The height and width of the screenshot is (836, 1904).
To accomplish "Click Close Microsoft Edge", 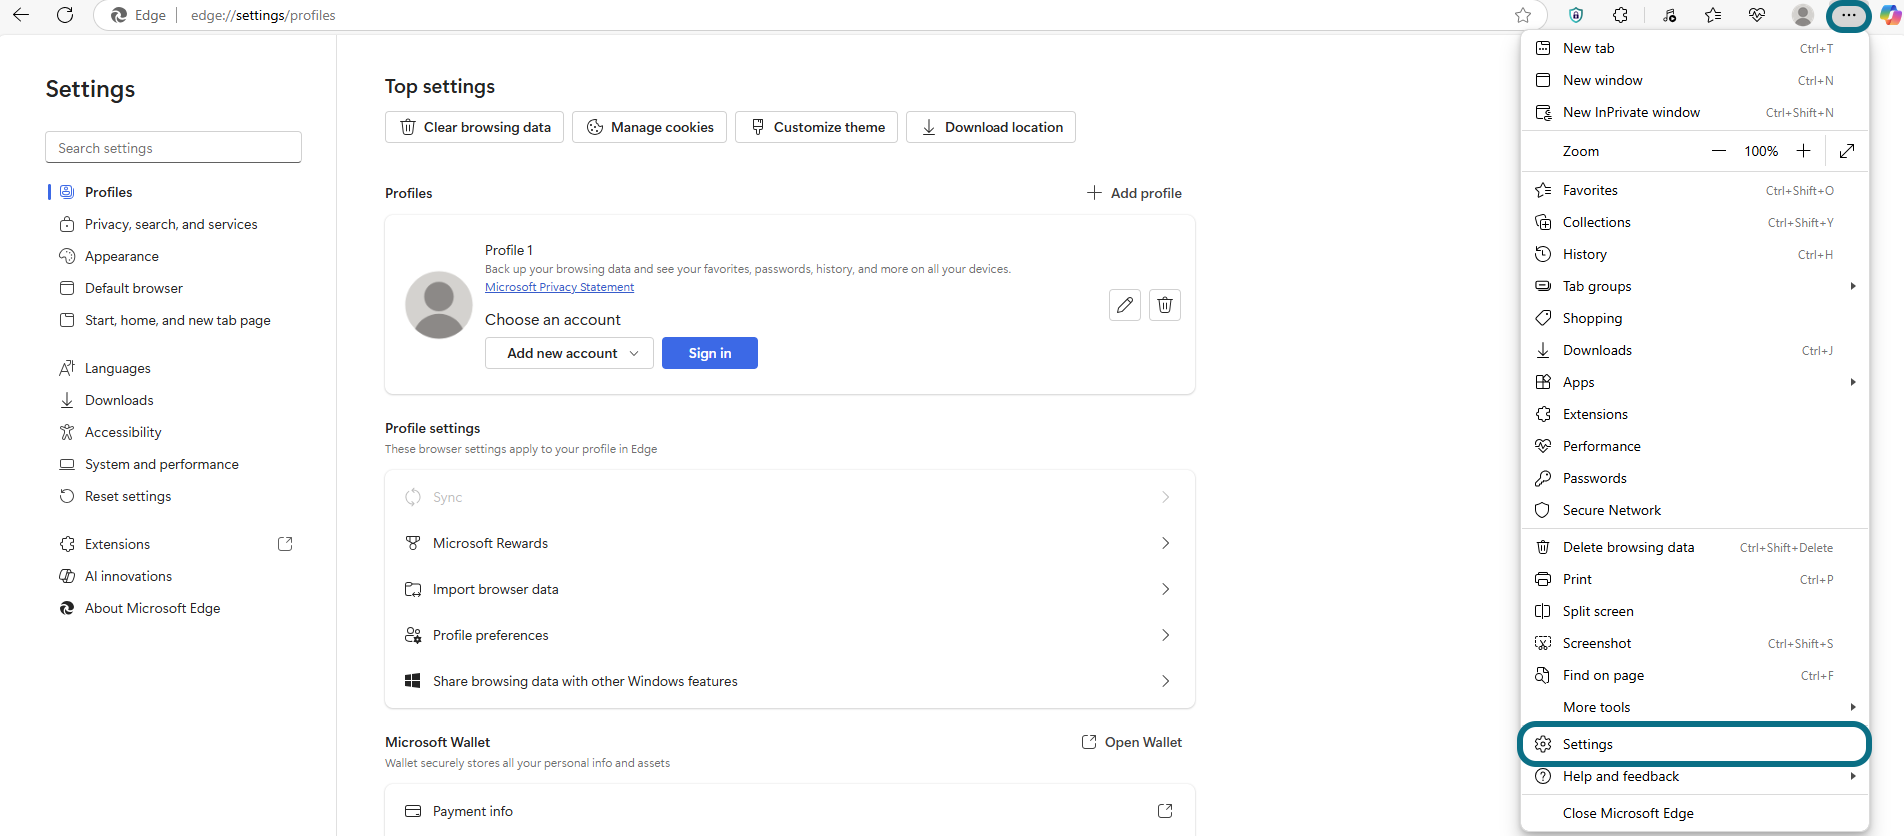I will 1694,813.
